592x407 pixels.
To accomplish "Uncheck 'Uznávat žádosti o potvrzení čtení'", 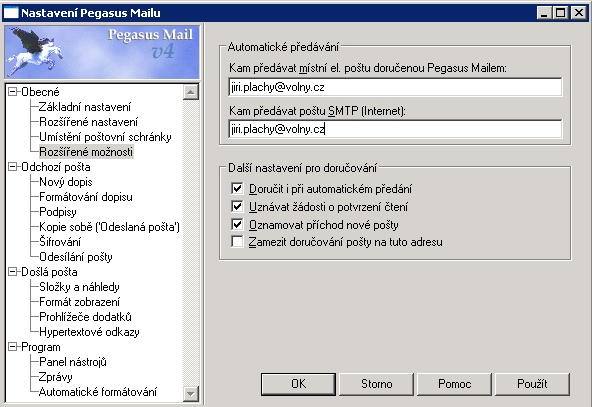I will [237, 207].
